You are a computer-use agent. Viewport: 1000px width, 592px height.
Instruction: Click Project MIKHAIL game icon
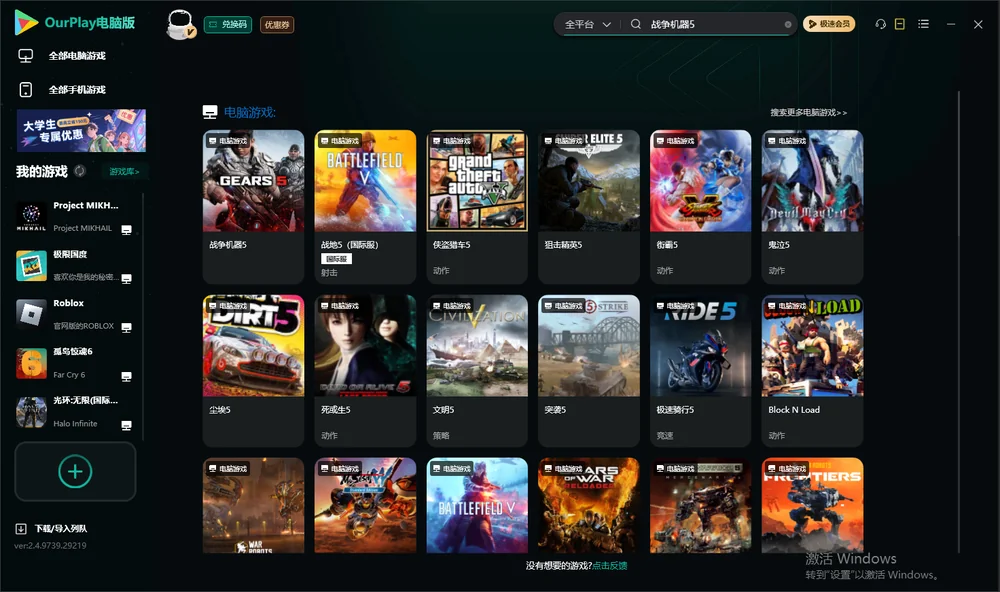(x=31, y=216)
